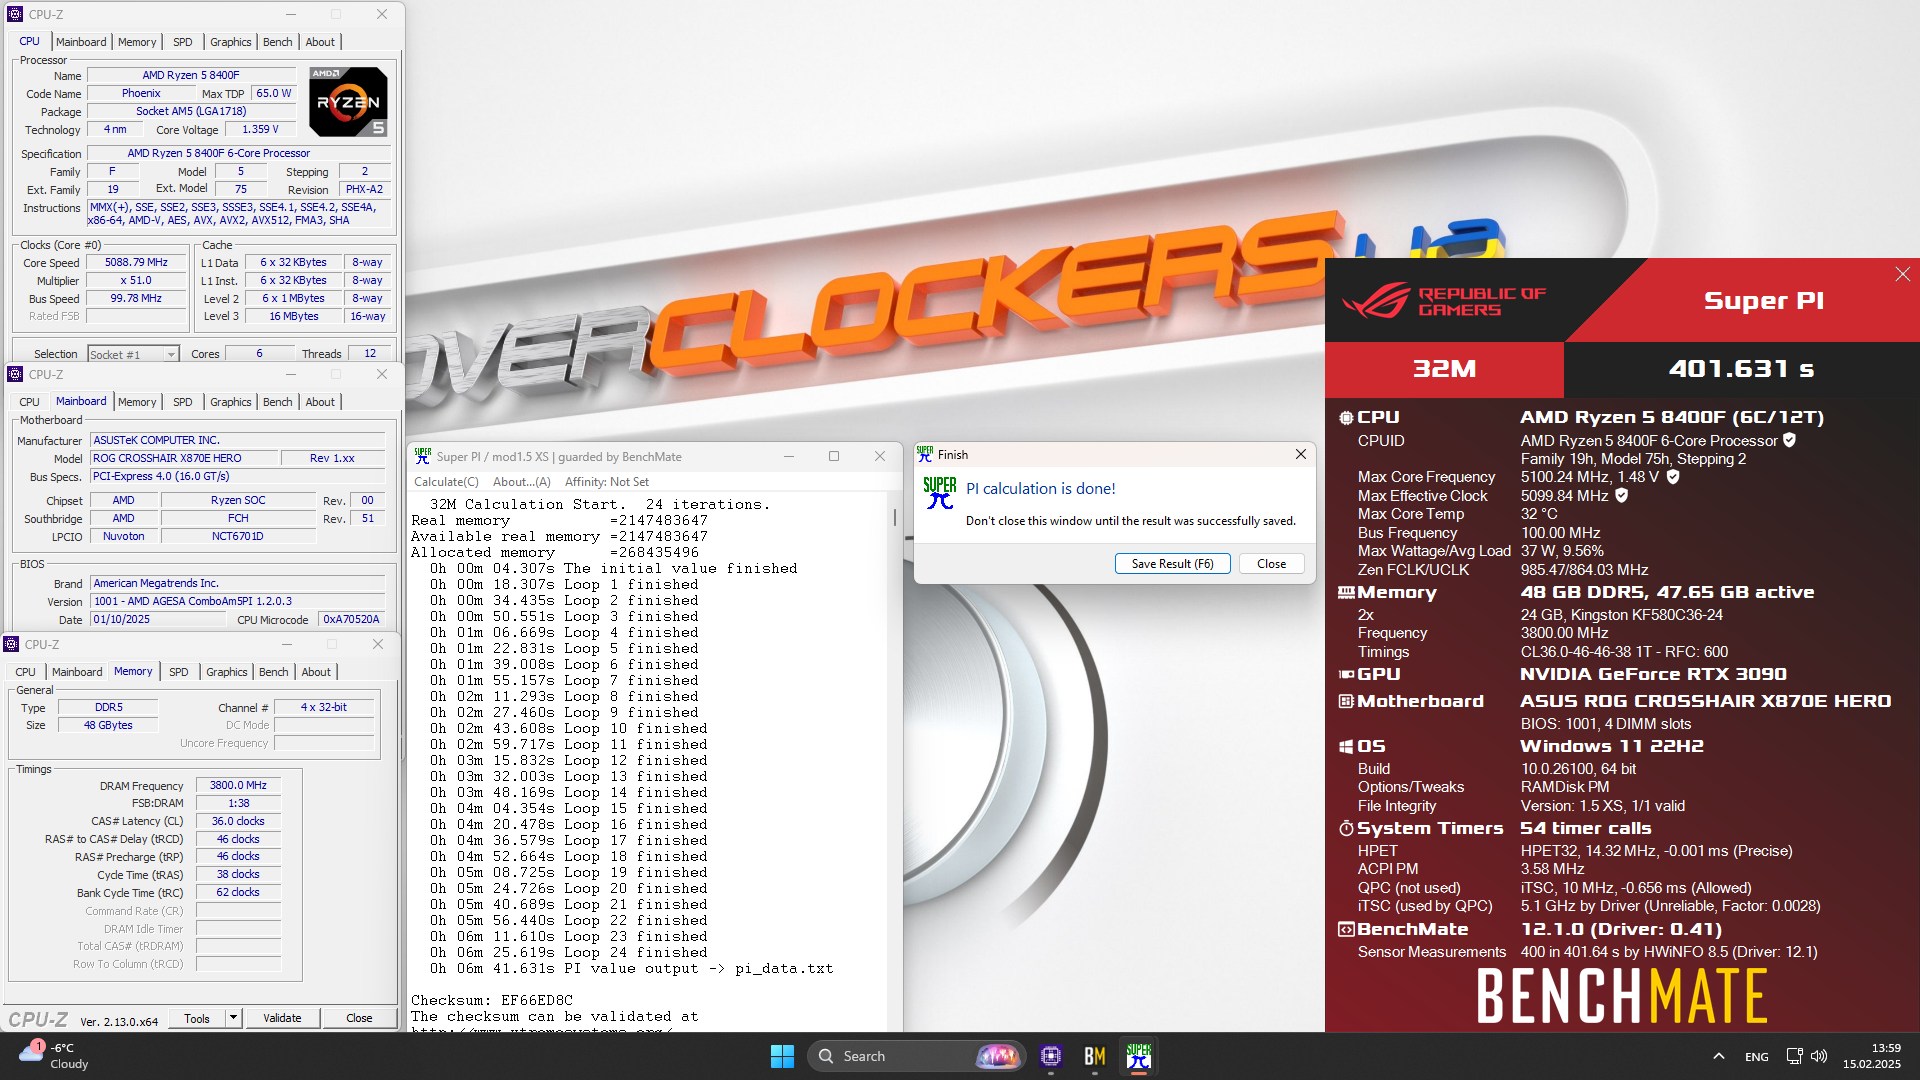Open the volume tray icon
The image size is (1920, 1080).
click(1819, 1056)
